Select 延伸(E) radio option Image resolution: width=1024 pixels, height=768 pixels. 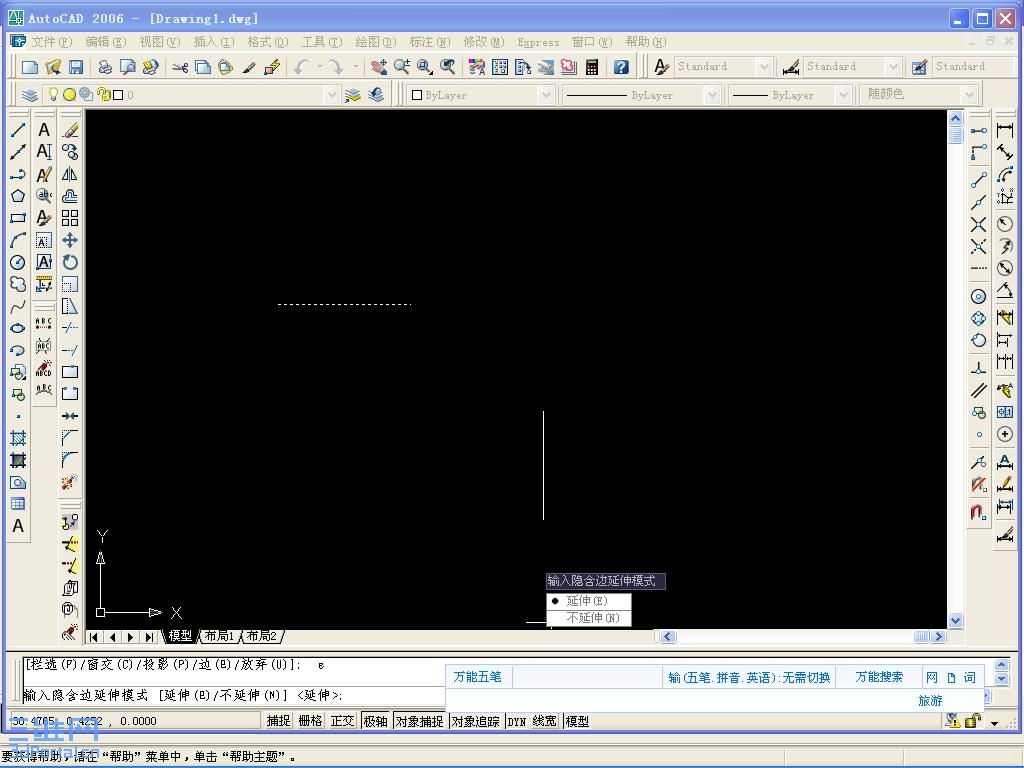(x=588, y=601)
